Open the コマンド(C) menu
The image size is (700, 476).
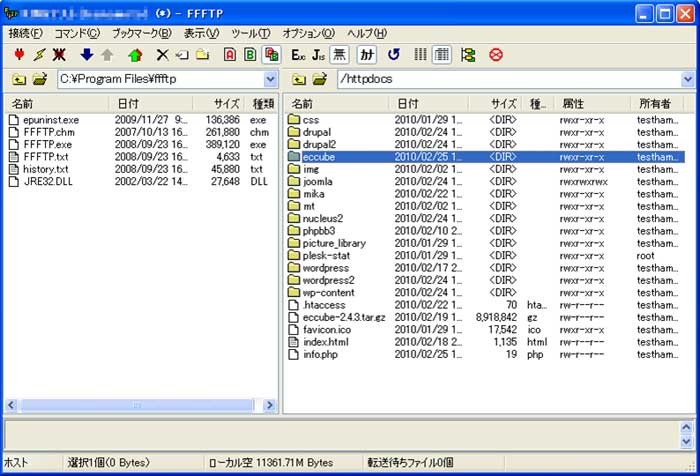coord(77,33)
